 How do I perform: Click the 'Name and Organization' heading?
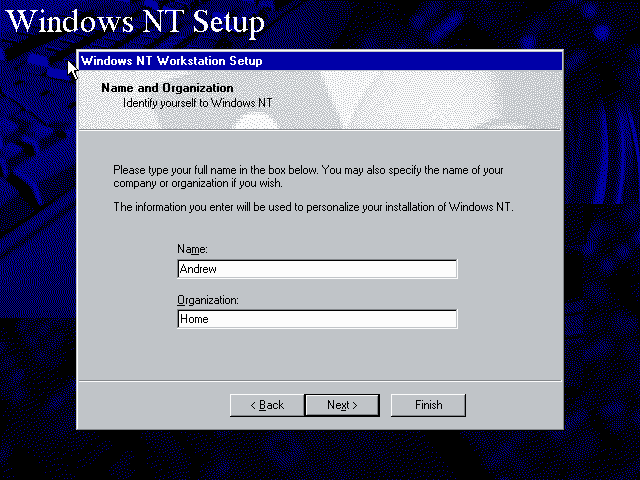coord(167,88)
